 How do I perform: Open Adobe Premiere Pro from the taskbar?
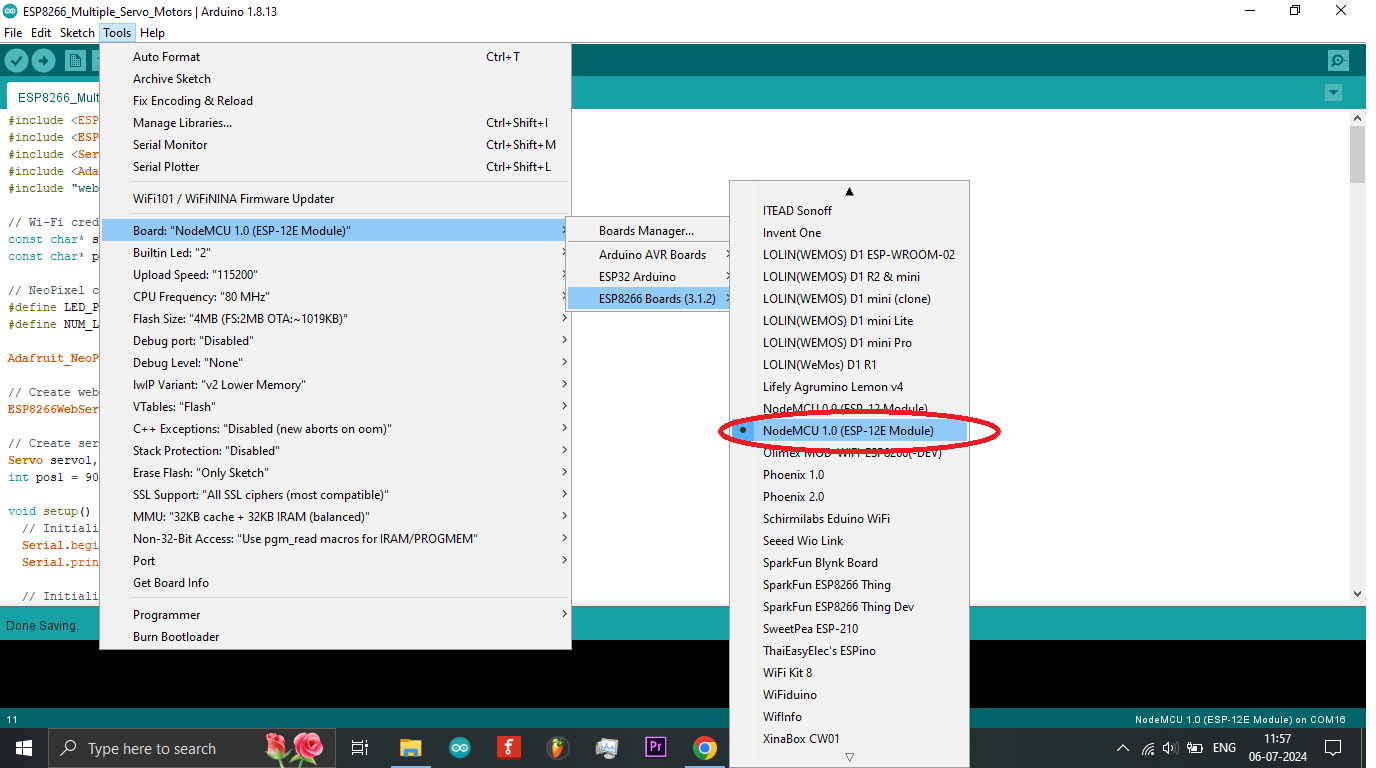tap(656, 748)
